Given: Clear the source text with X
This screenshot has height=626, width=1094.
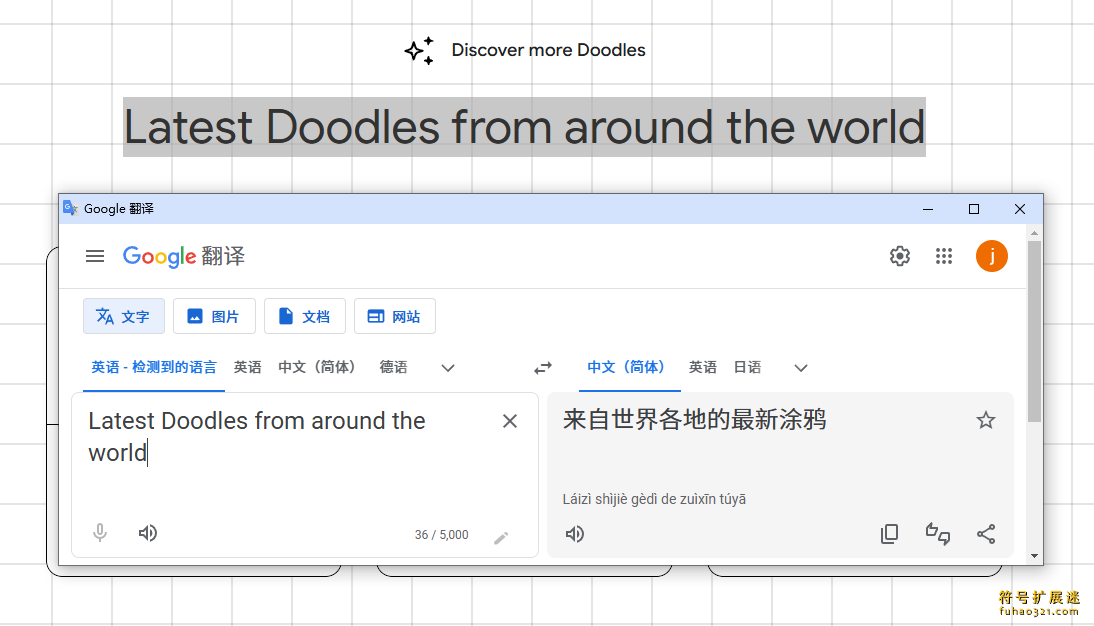Looking at the screenshot, I should (x=510, y=421).
